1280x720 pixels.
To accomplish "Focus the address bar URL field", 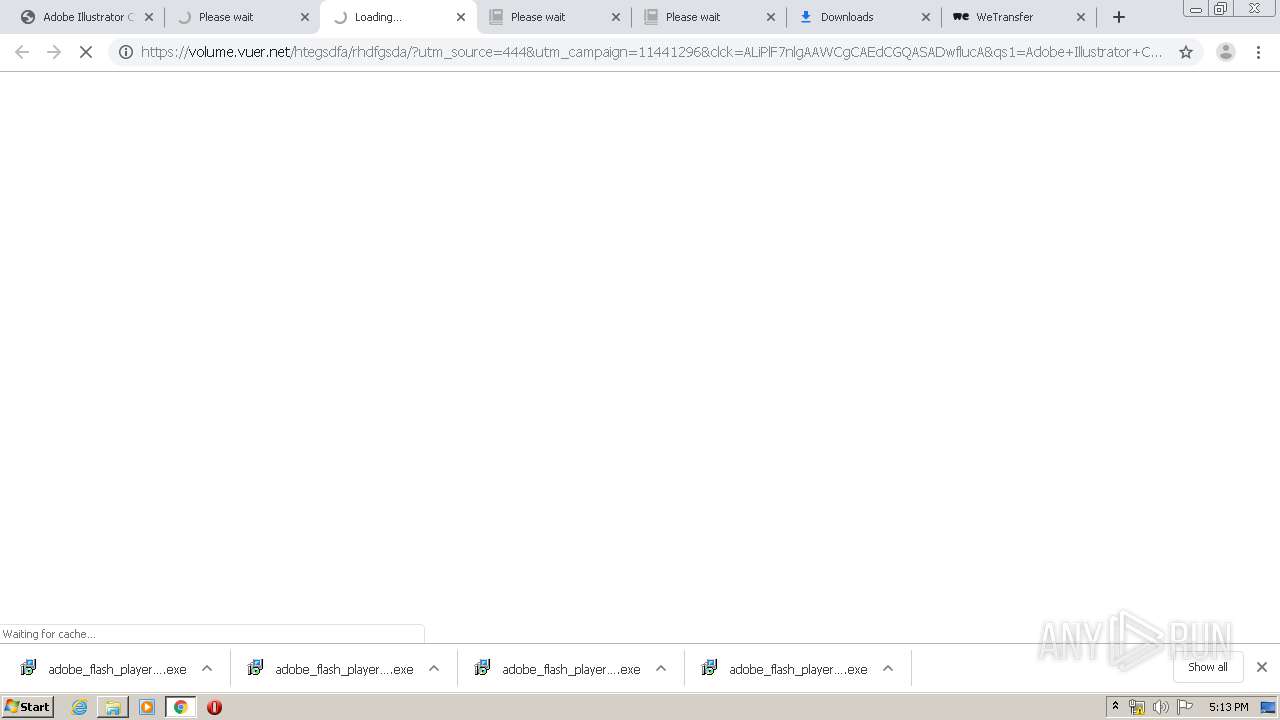I will 650,52.
